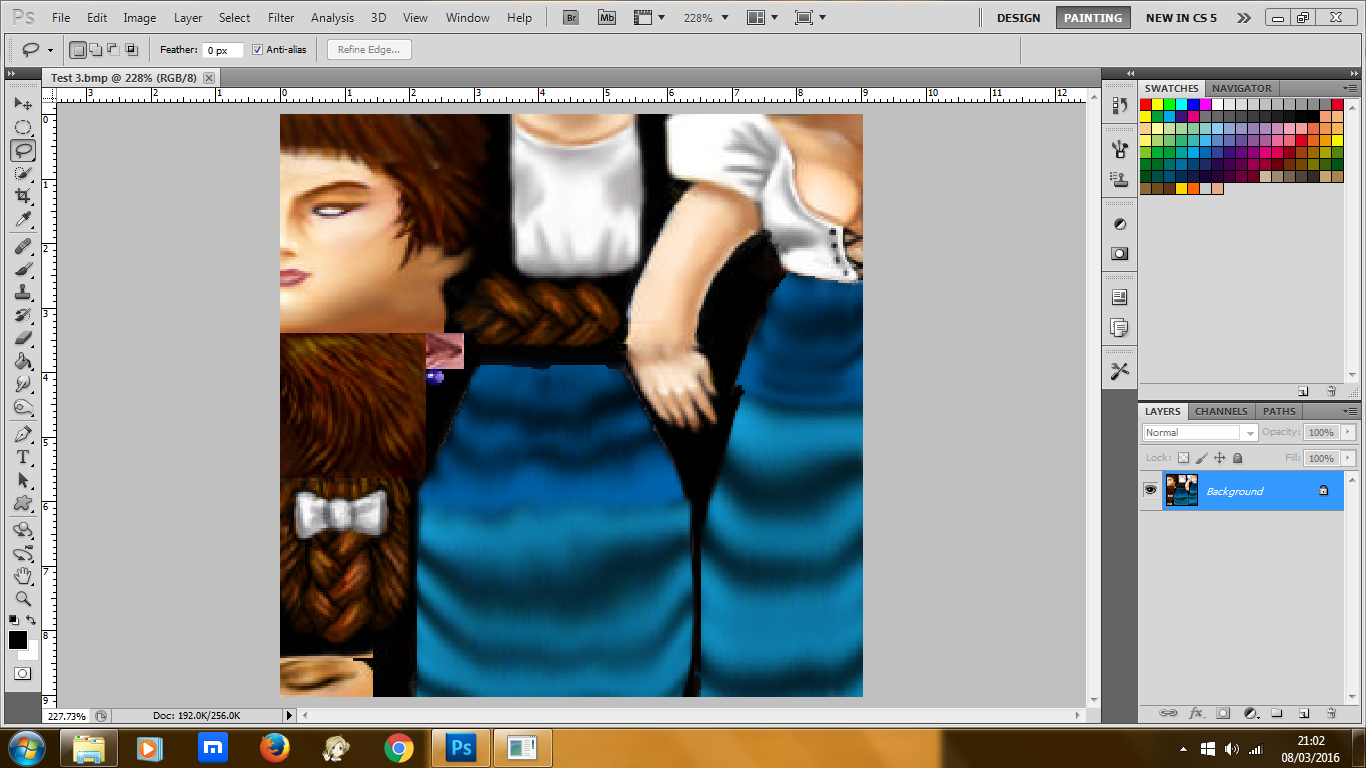Select the Zoom tool

coord(22,599)
